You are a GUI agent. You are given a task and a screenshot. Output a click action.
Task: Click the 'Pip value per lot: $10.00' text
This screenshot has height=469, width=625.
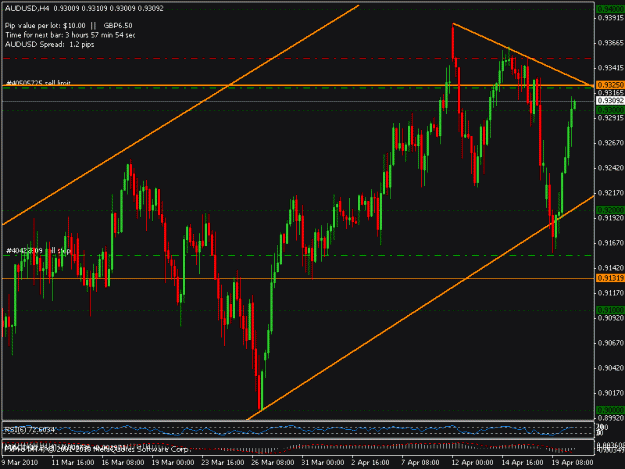(x=45, y=26)
